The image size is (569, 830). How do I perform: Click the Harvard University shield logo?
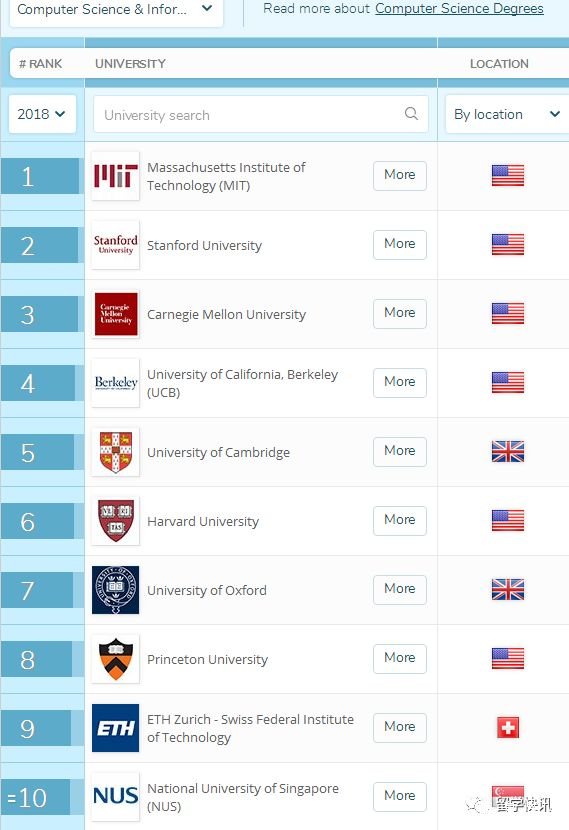coord(115,521)
